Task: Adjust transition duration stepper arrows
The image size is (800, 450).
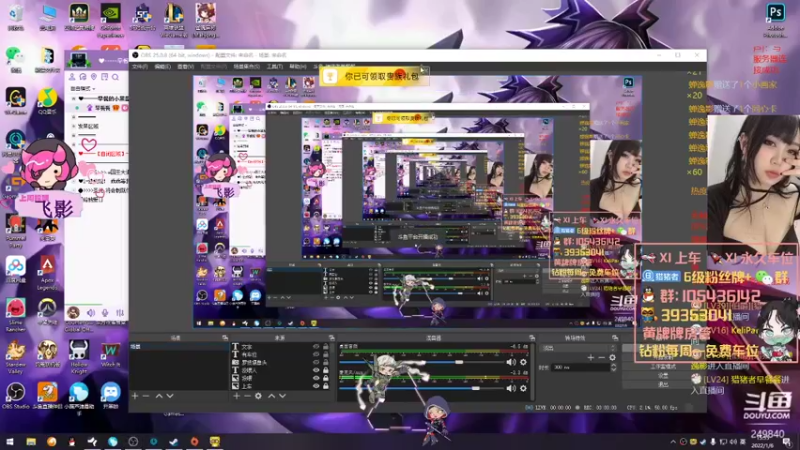Action: 613,367
